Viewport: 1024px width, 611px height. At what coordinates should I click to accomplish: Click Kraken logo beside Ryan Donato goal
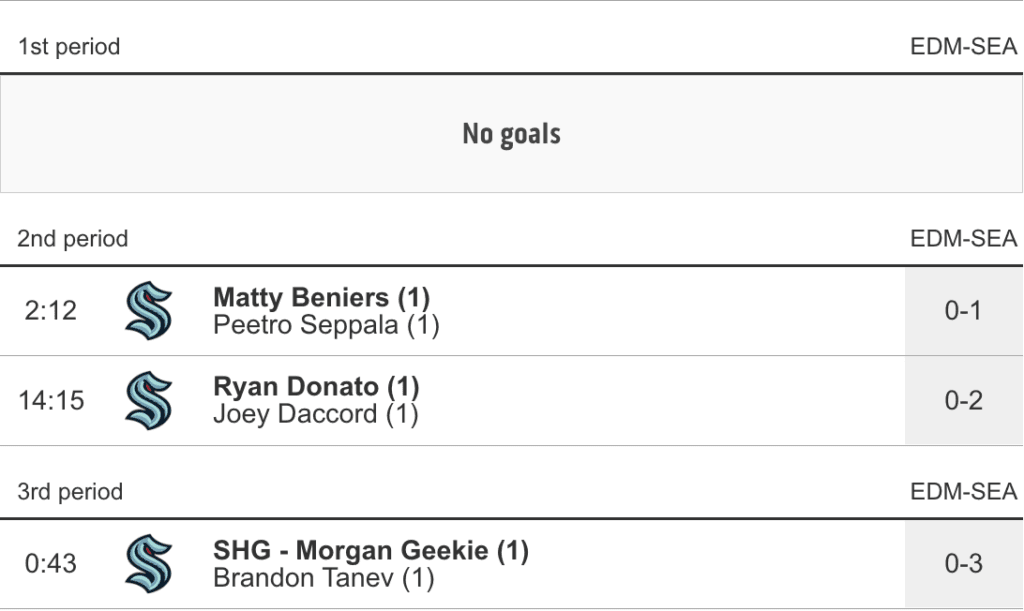(149, 401)
